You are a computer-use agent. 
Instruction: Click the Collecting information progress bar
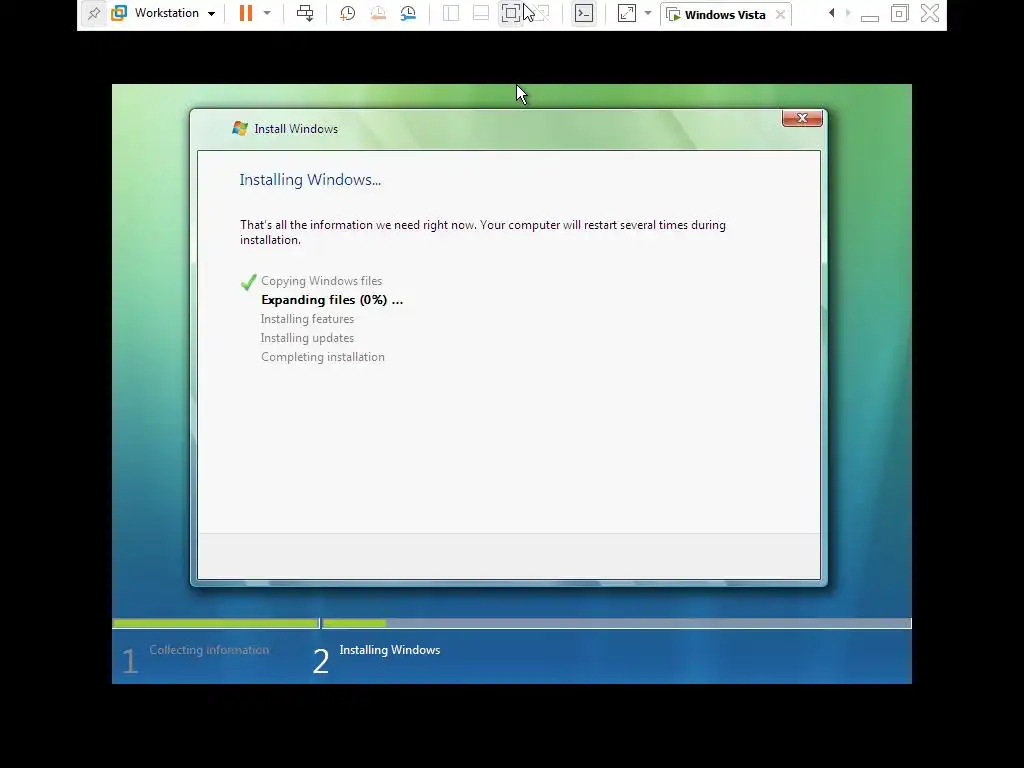tap(216, 624)
